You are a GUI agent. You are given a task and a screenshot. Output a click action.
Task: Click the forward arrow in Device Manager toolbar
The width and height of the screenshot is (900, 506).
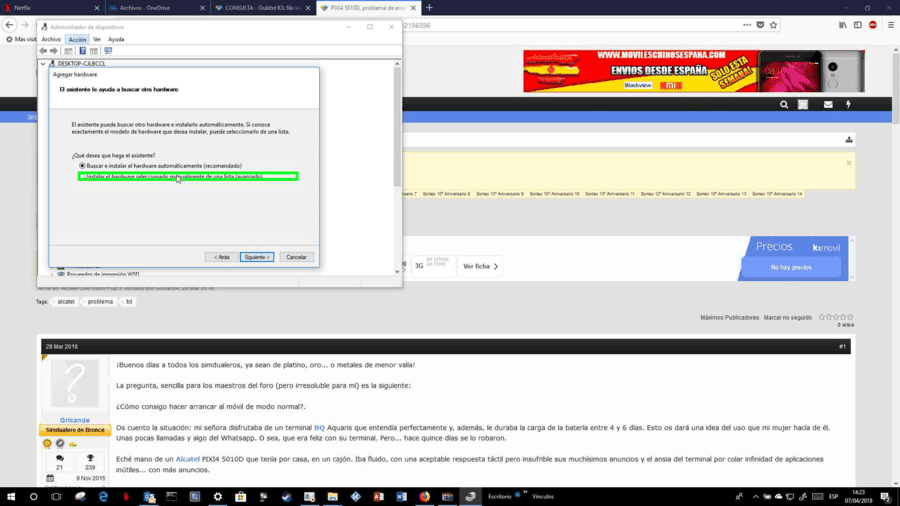click(54, 51)
